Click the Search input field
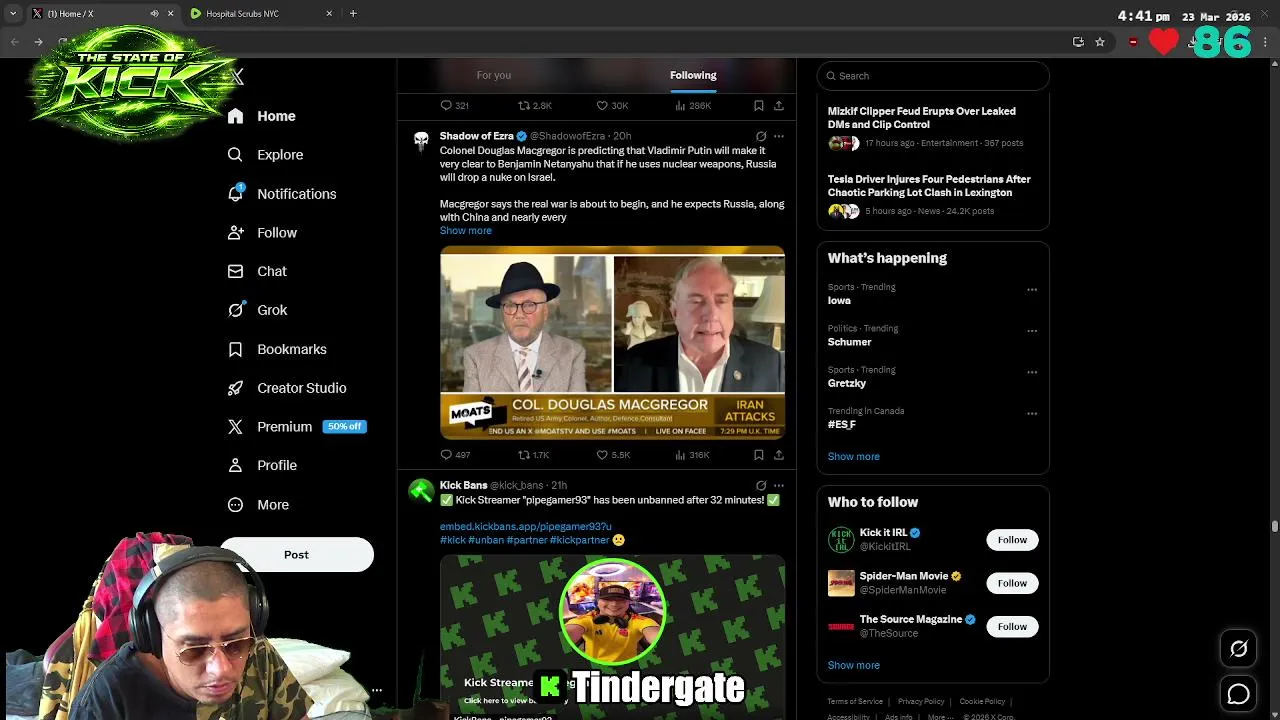1280x720 pixels. (x=933, y=76)
